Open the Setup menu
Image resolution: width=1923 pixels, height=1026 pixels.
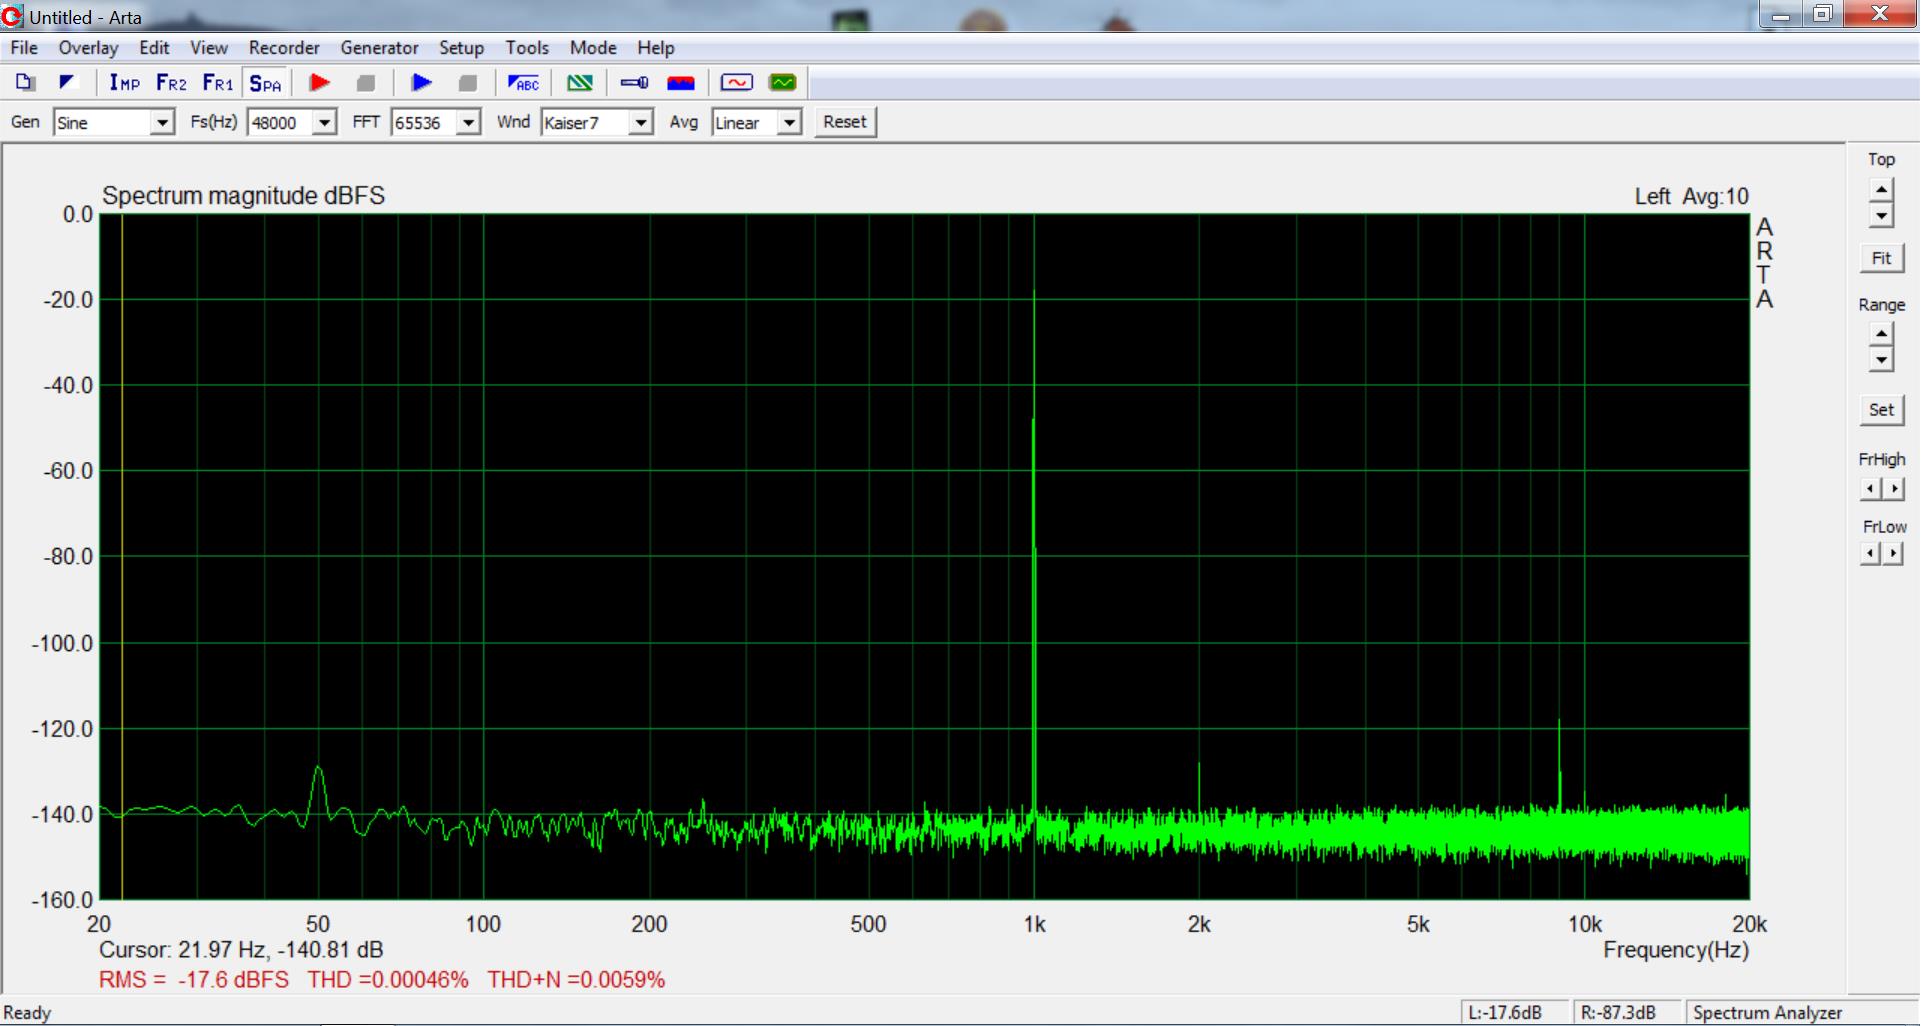click(x=461, y=48)
